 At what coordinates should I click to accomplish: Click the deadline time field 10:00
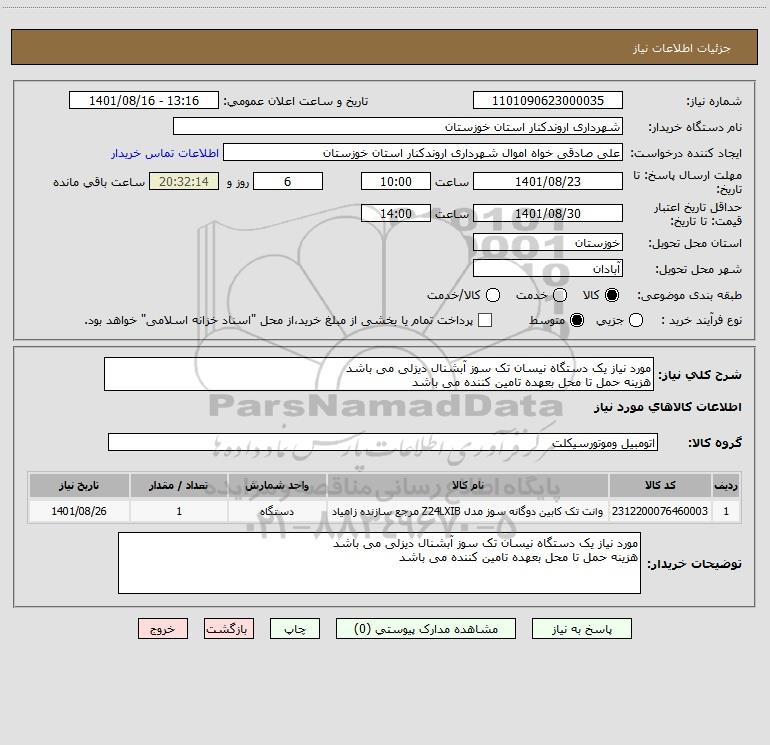[396, 181]
